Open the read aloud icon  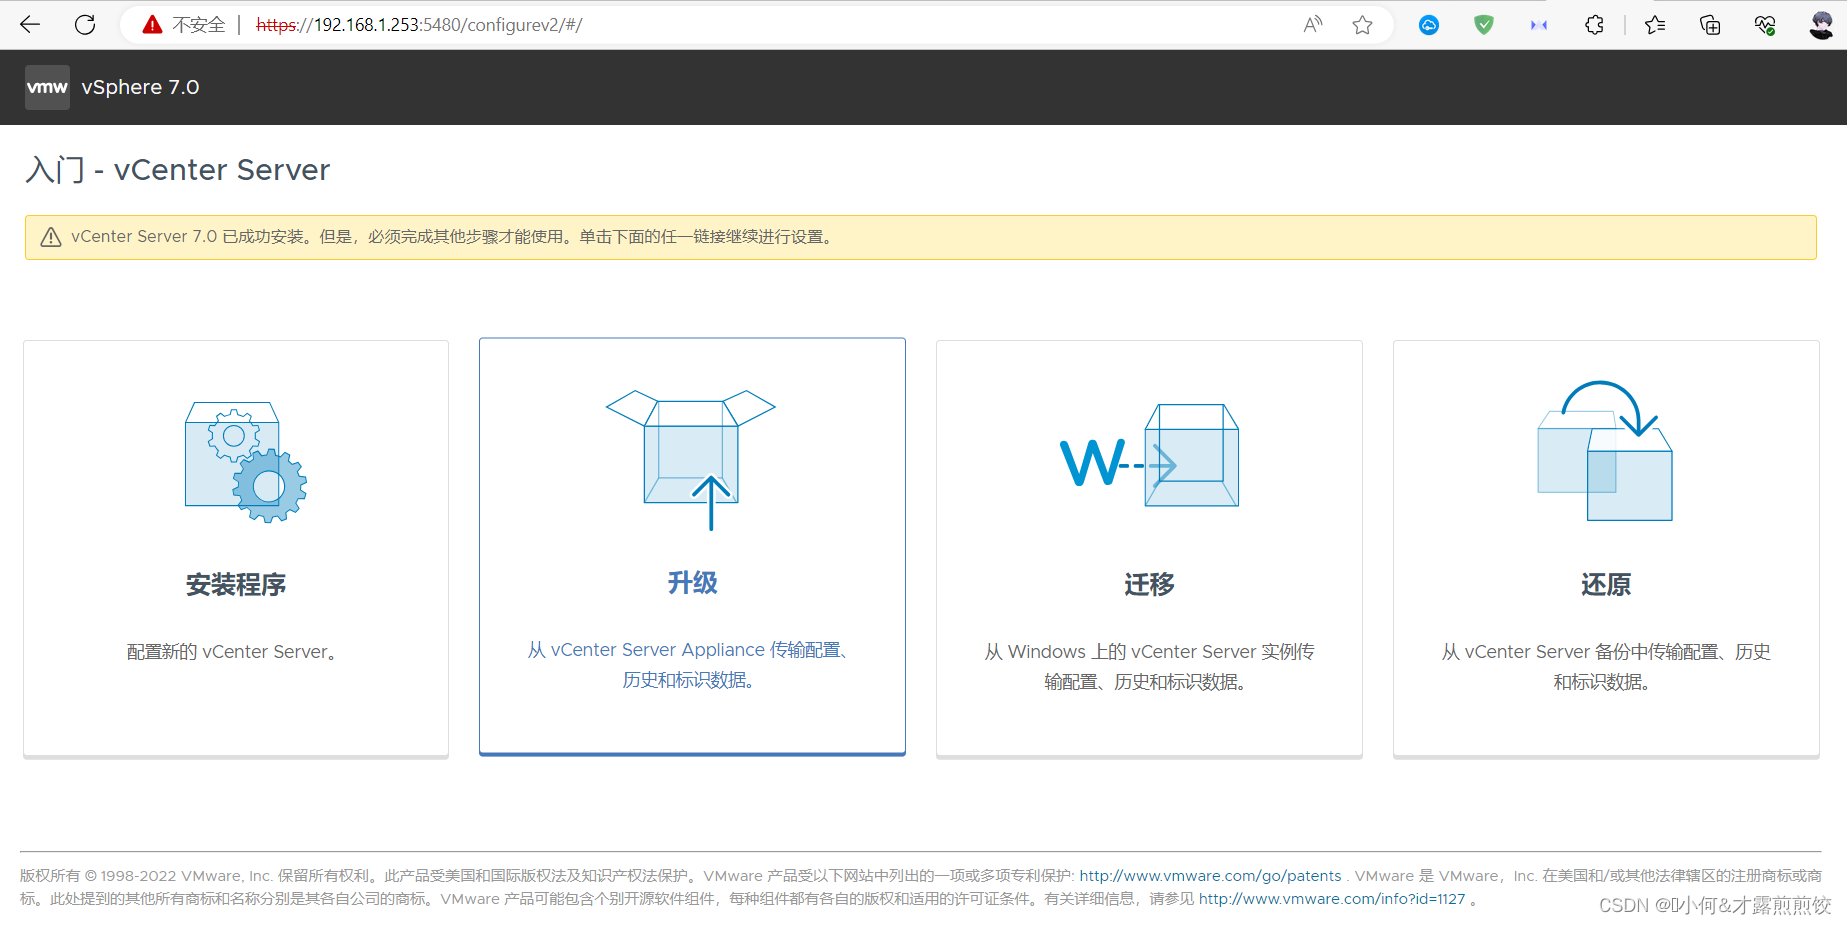point(1313,25)
